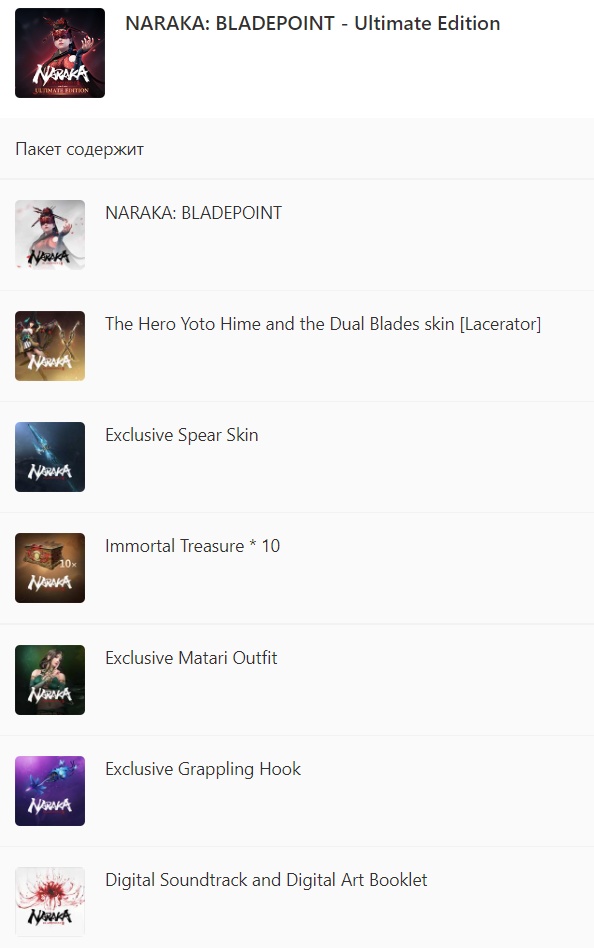Screen dimensions: 594x948
Task: Select the Exclusive Grappling Hook title
Action: 203,769
